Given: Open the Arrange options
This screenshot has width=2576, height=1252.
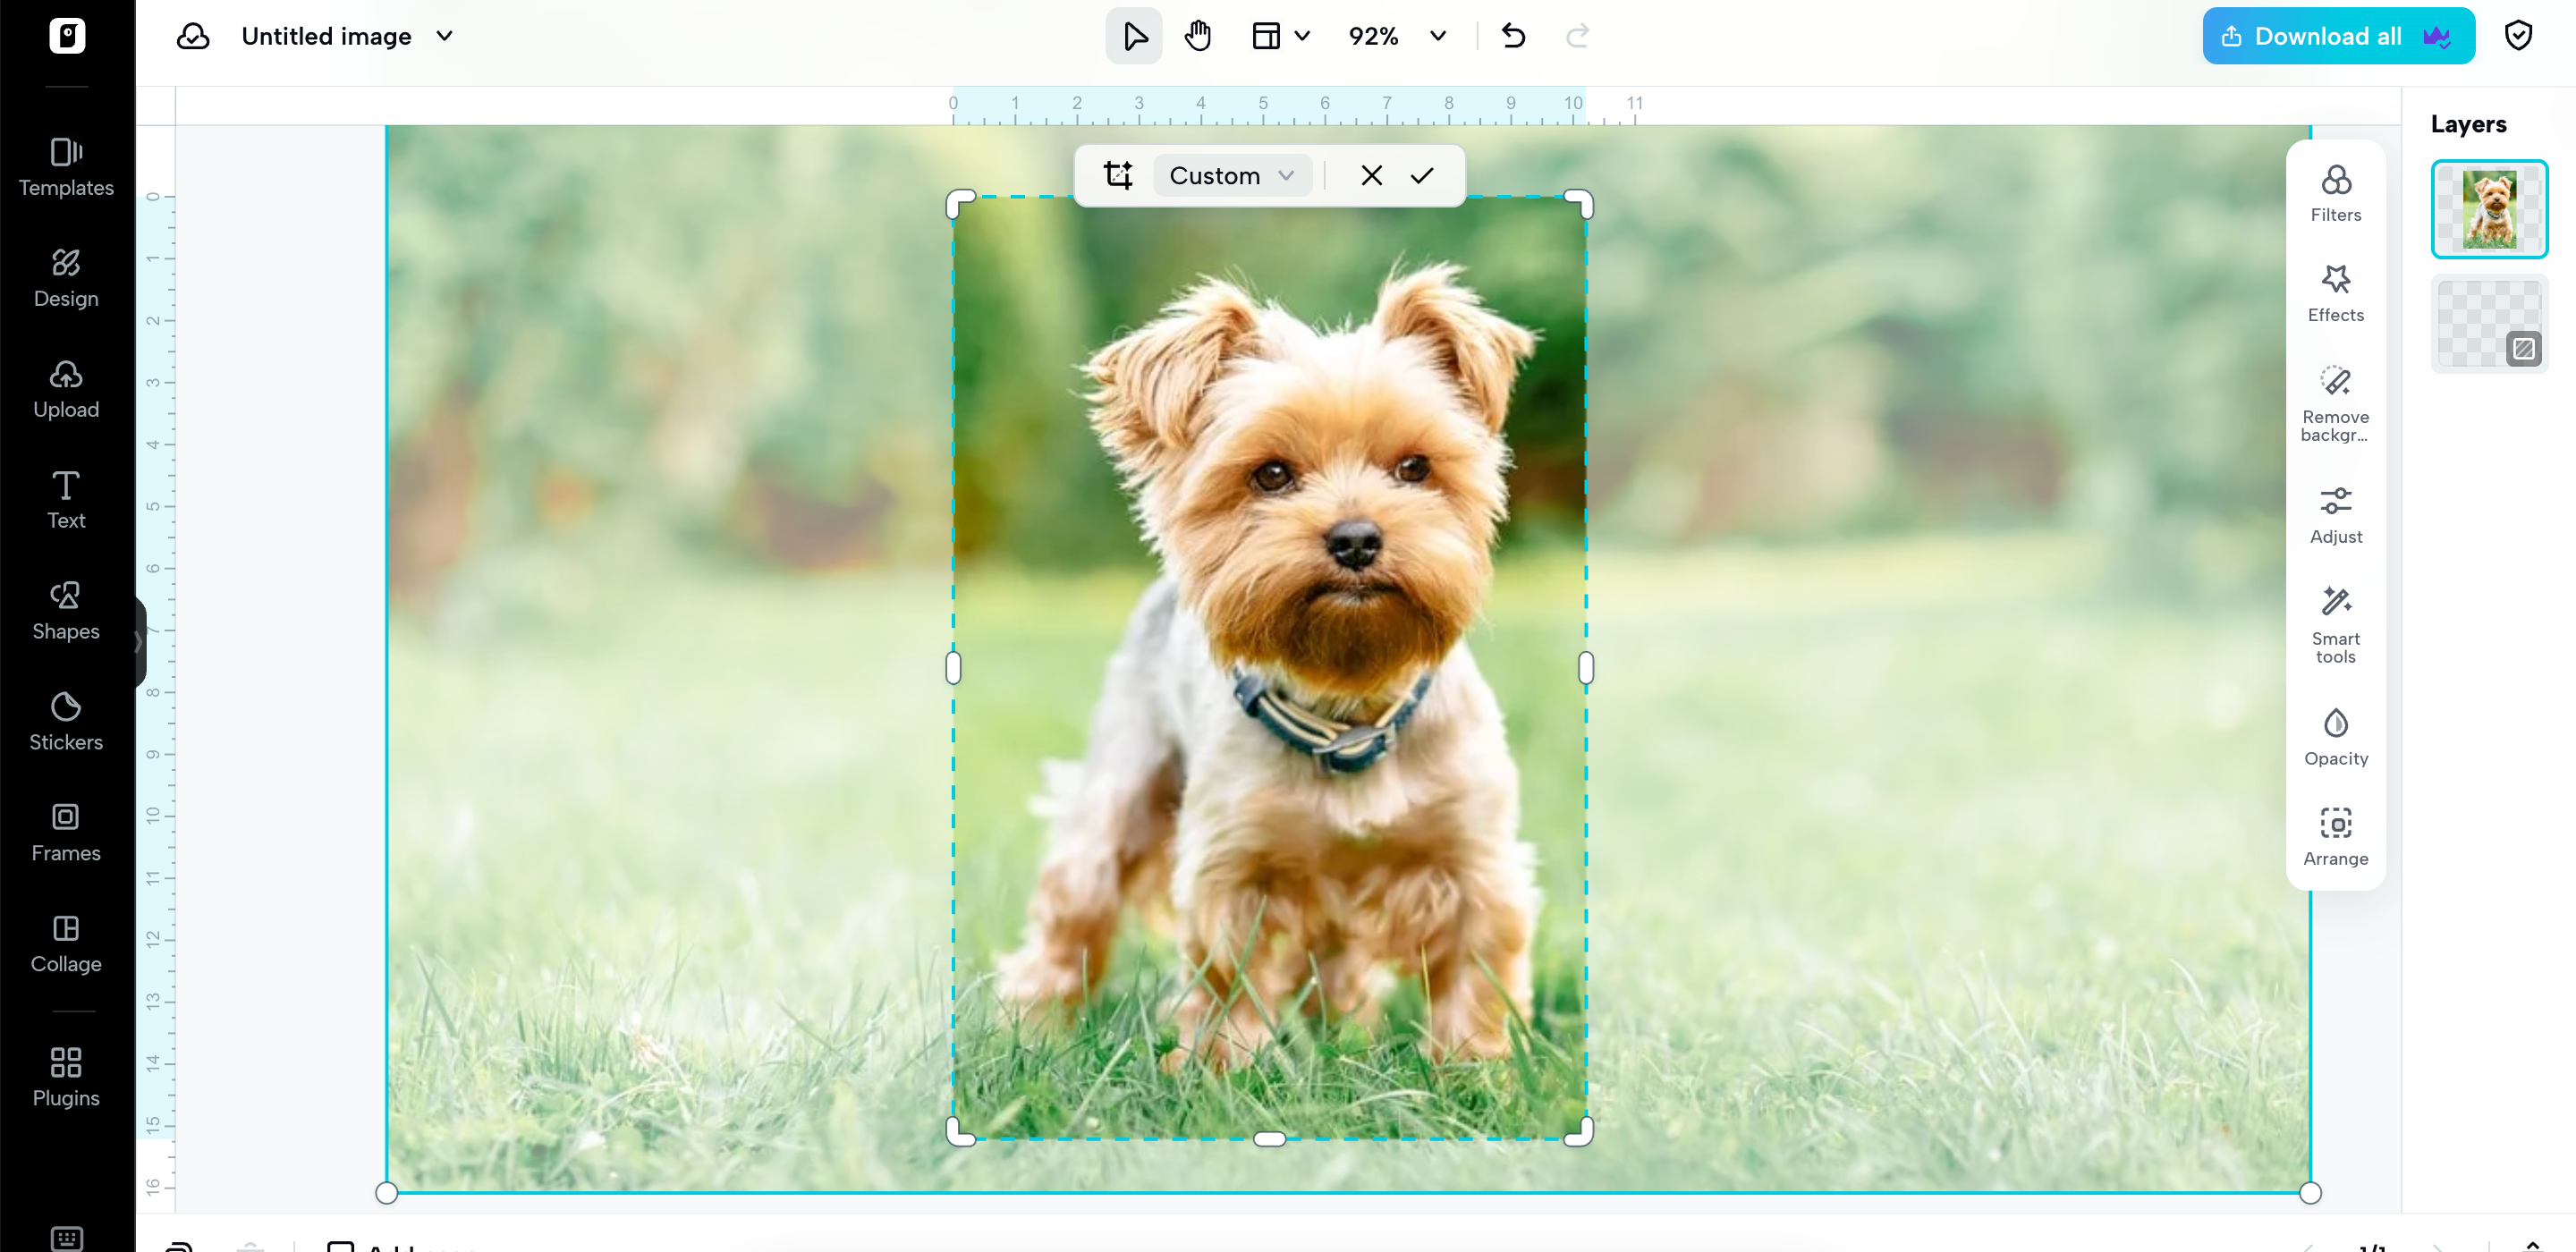Looking at the screenshot, I should coord(2335,837).
